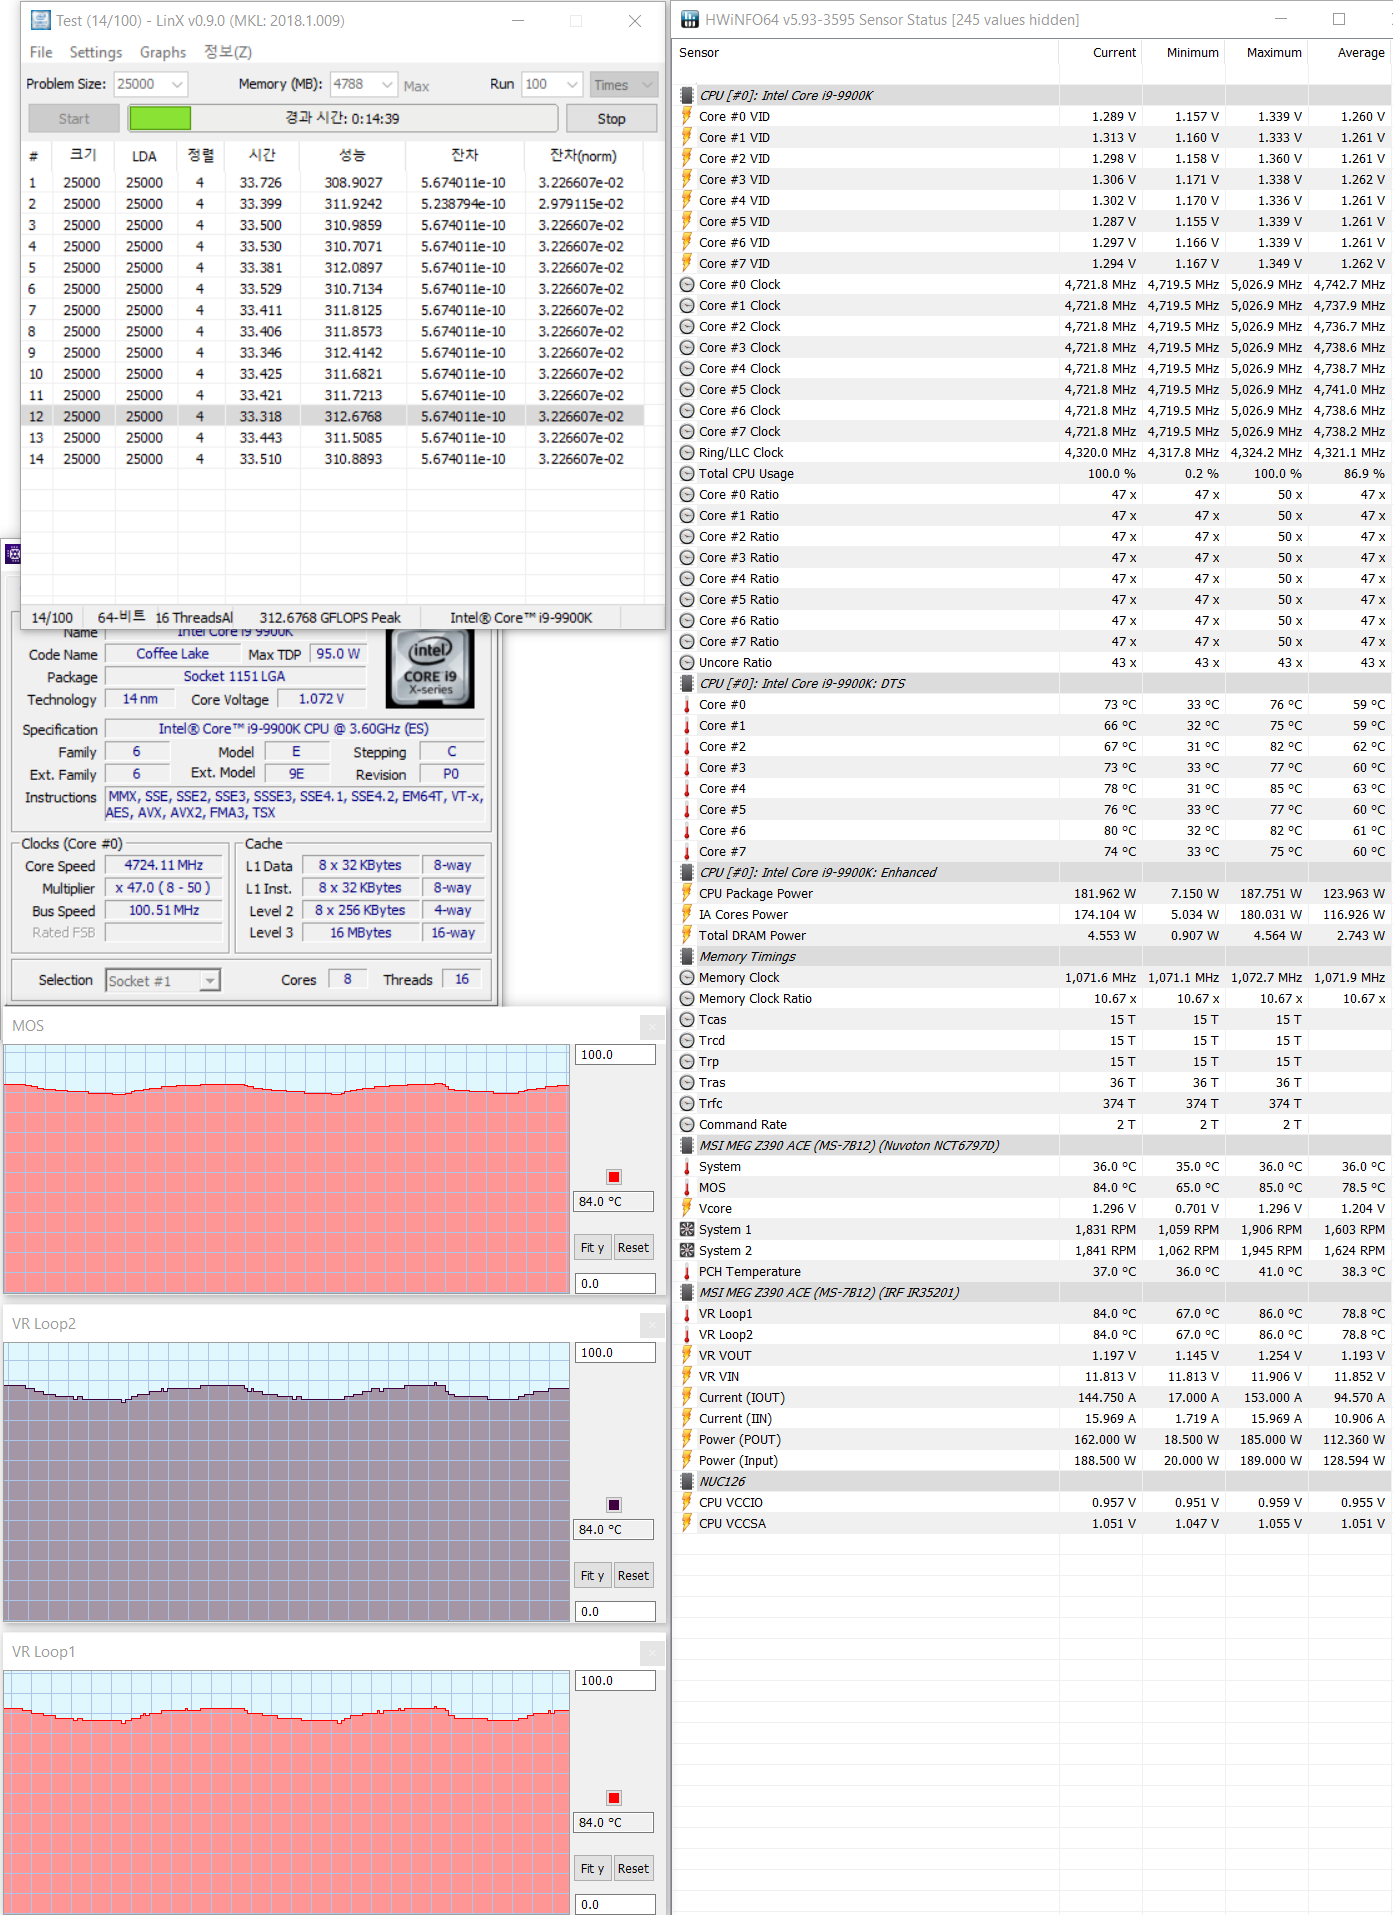Image resolution: width=1393 pixels, height=1915 pixels.
Task: Click the fan icon beside System 2
Action: coord(687,1251)
